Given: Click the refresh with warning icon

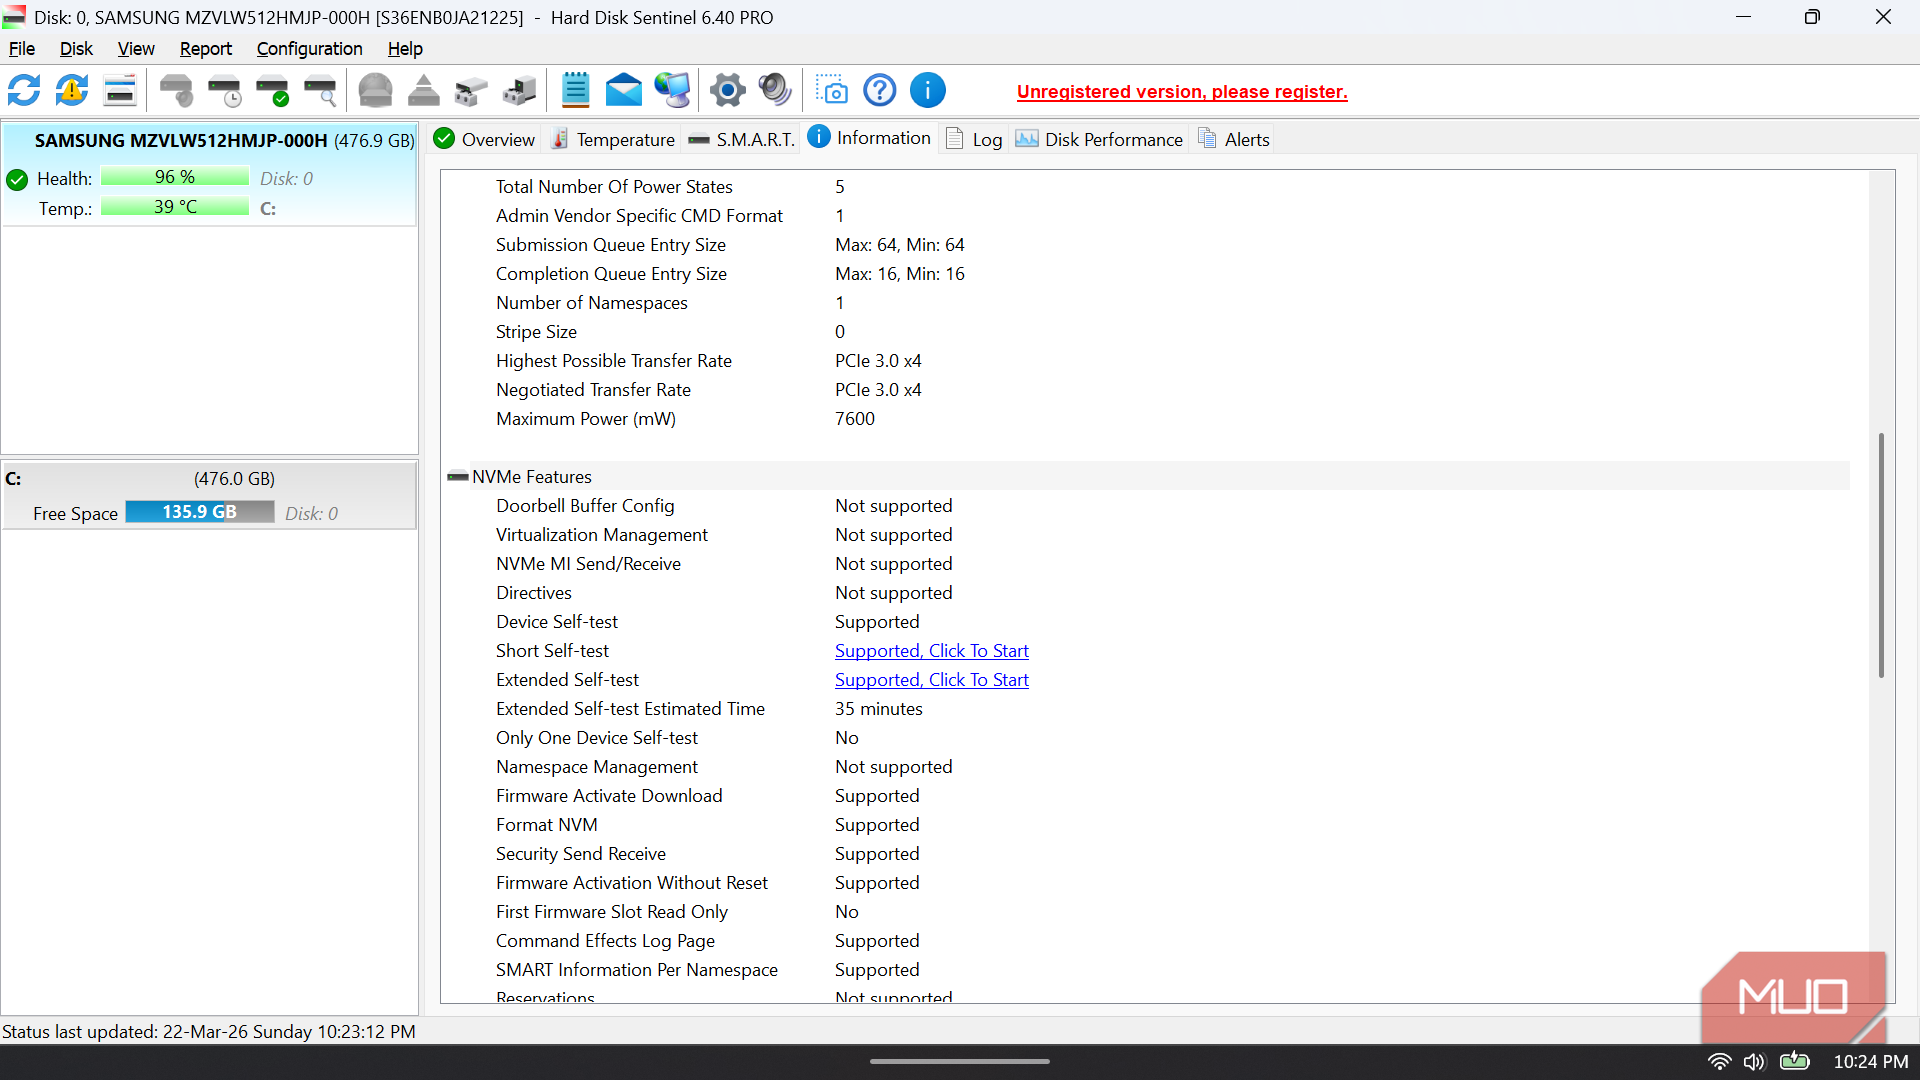Looking at the screenshot, I should pos(72,91).
